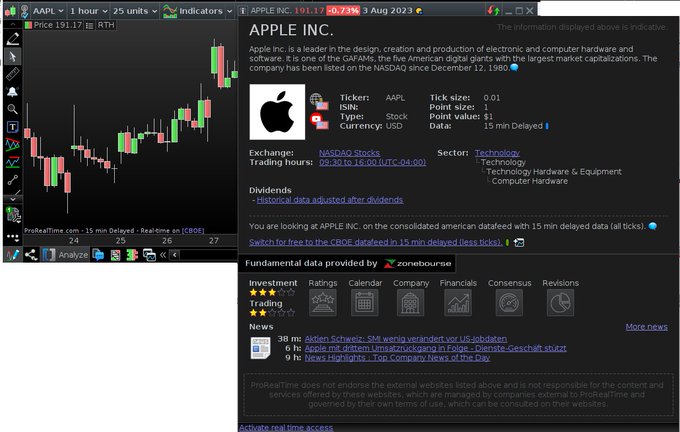Image resolution: width=680 pixels, height=432 pixels.
Task: Click the Price 191.17 color swatch
Action: 28,25
